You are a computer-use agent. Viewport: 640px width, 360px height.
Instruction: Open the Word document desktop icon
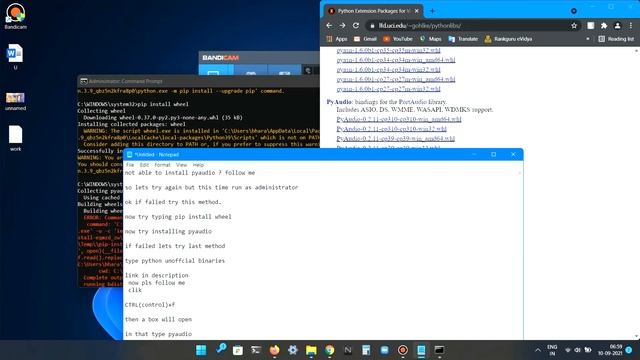tap(16, 57)
